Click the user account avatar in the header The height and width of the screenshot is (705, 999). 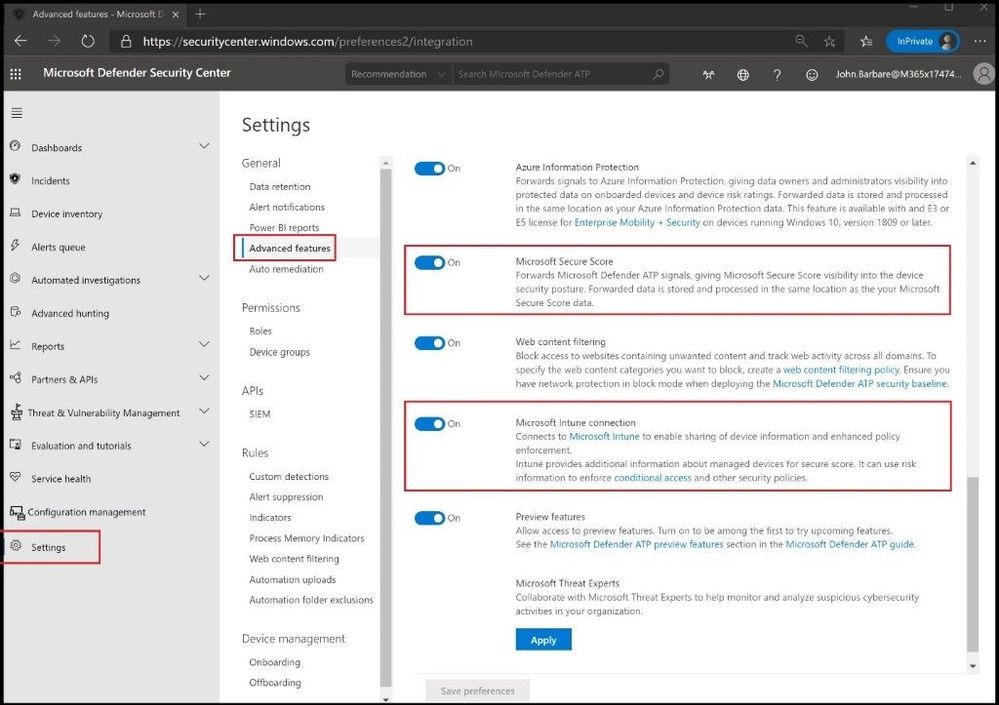point(984,74)
